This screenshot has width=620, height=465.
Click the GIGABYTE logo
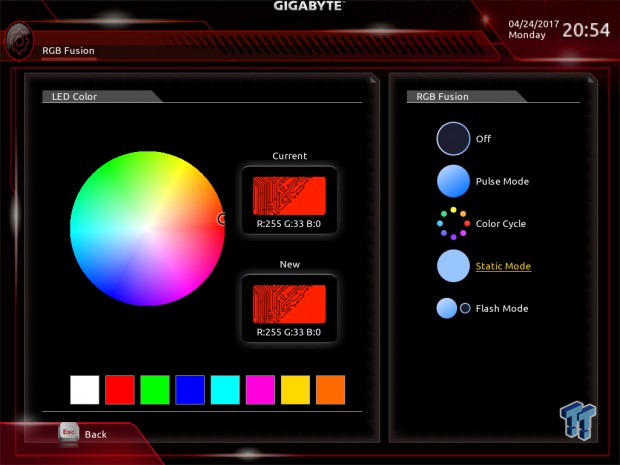(309, 6)
